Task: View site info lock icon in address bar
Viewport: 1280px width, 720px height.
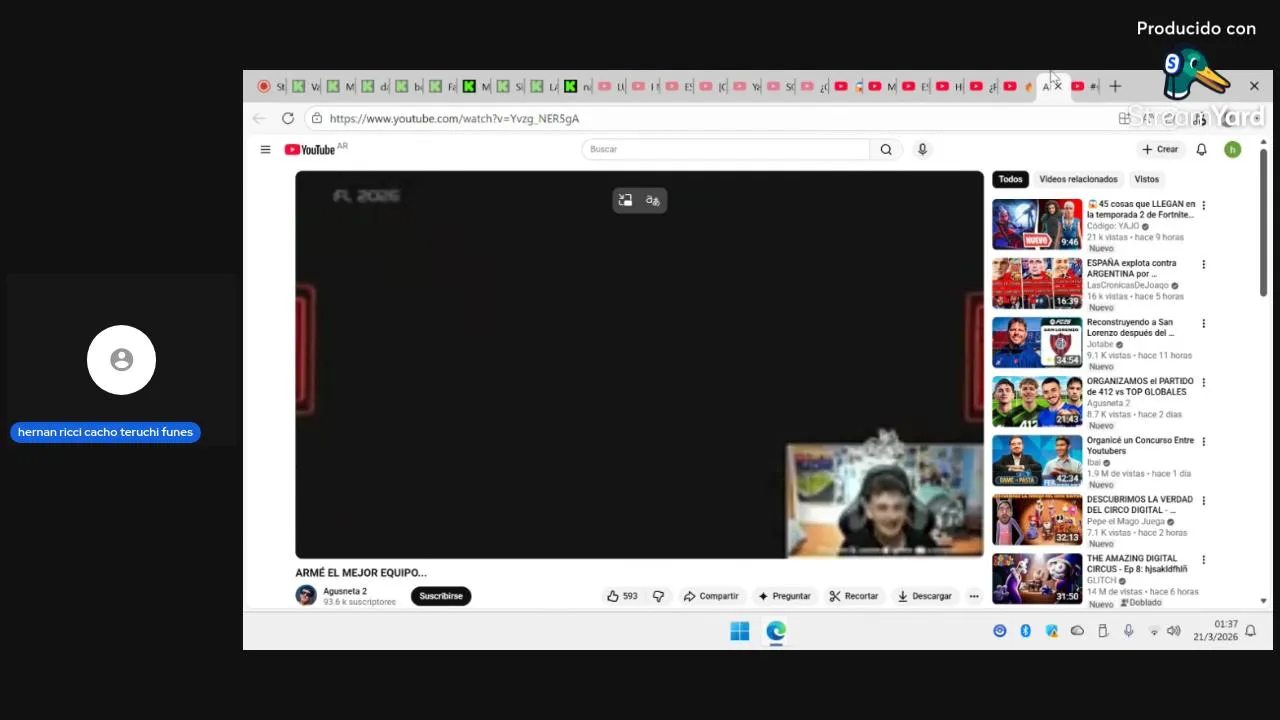Action: click(317, 118)
